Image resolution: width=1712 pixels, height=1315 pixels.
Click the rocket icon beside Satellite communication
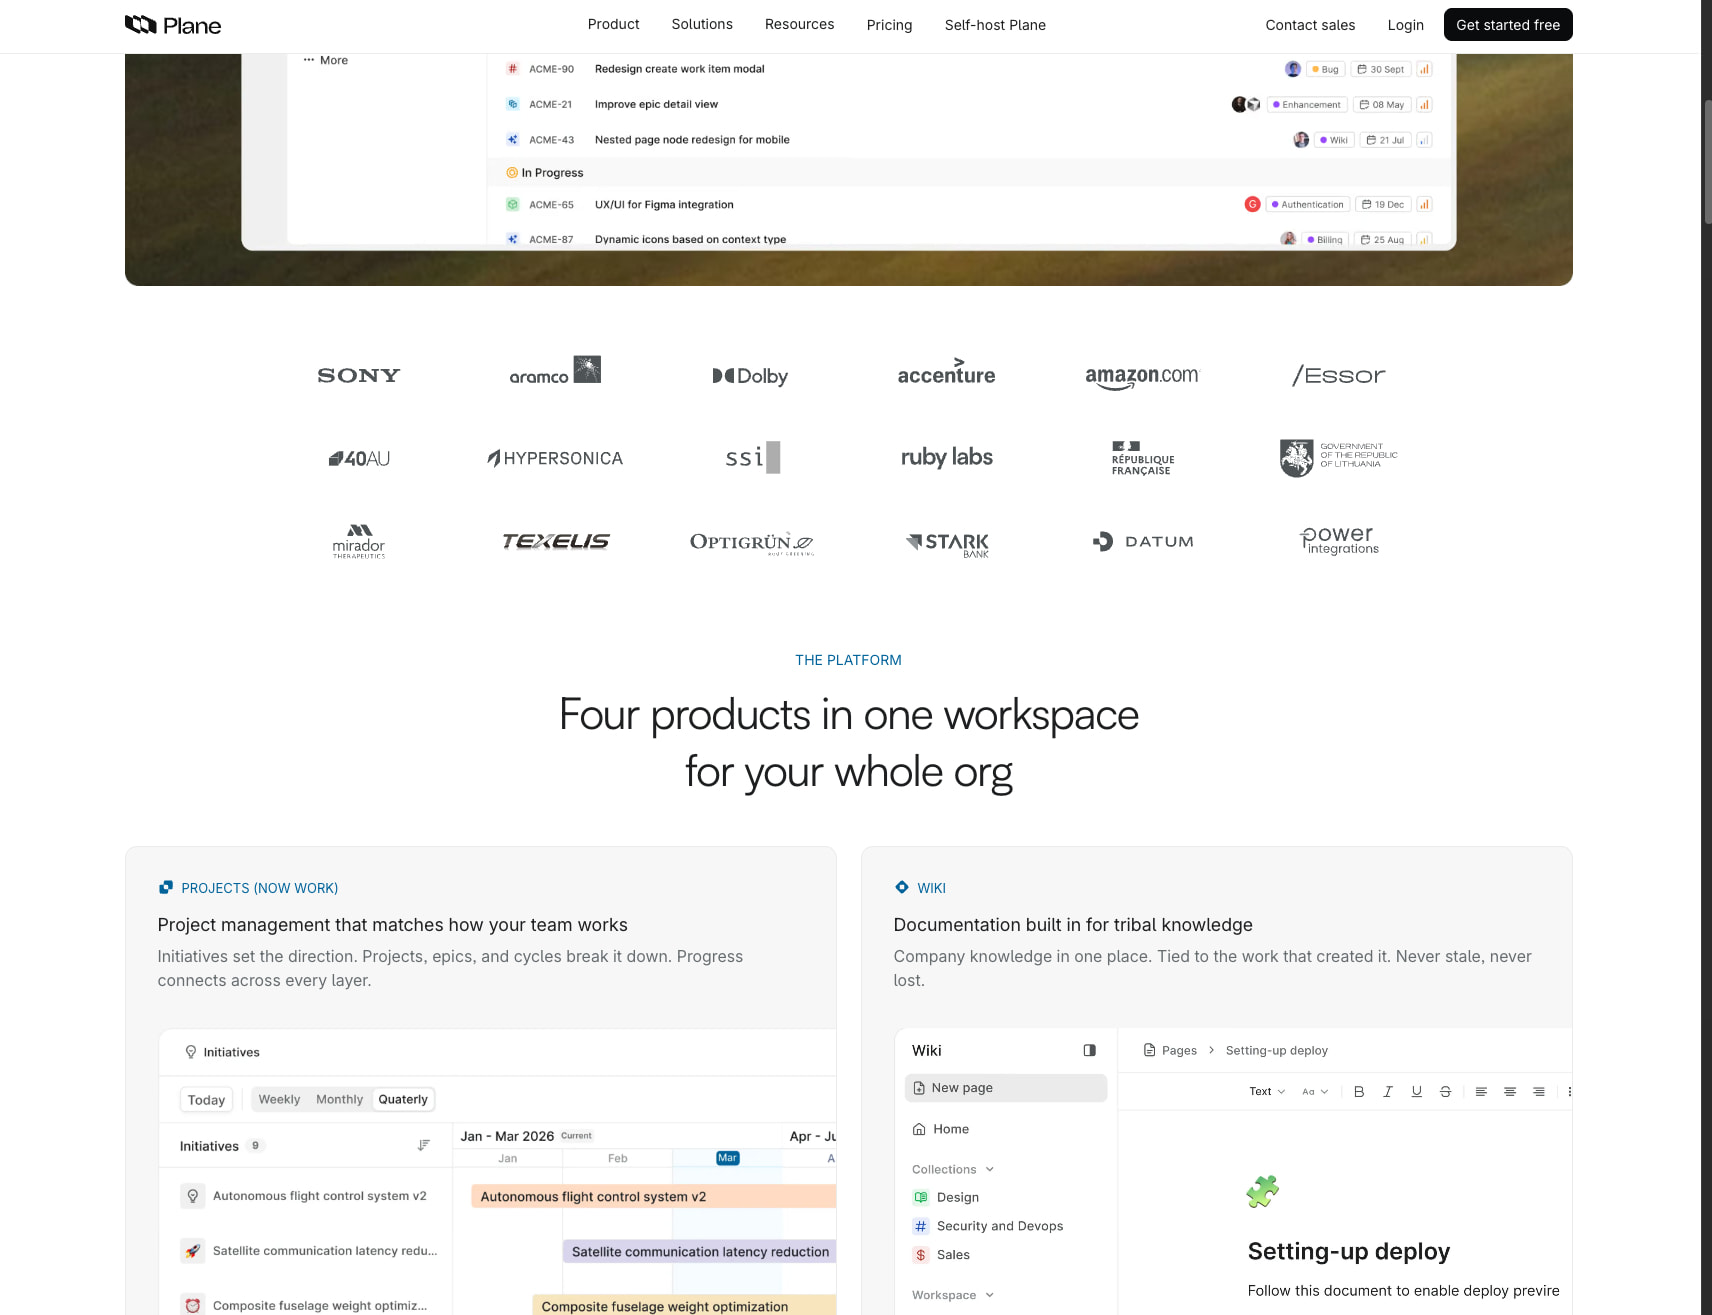point(193,1251)
